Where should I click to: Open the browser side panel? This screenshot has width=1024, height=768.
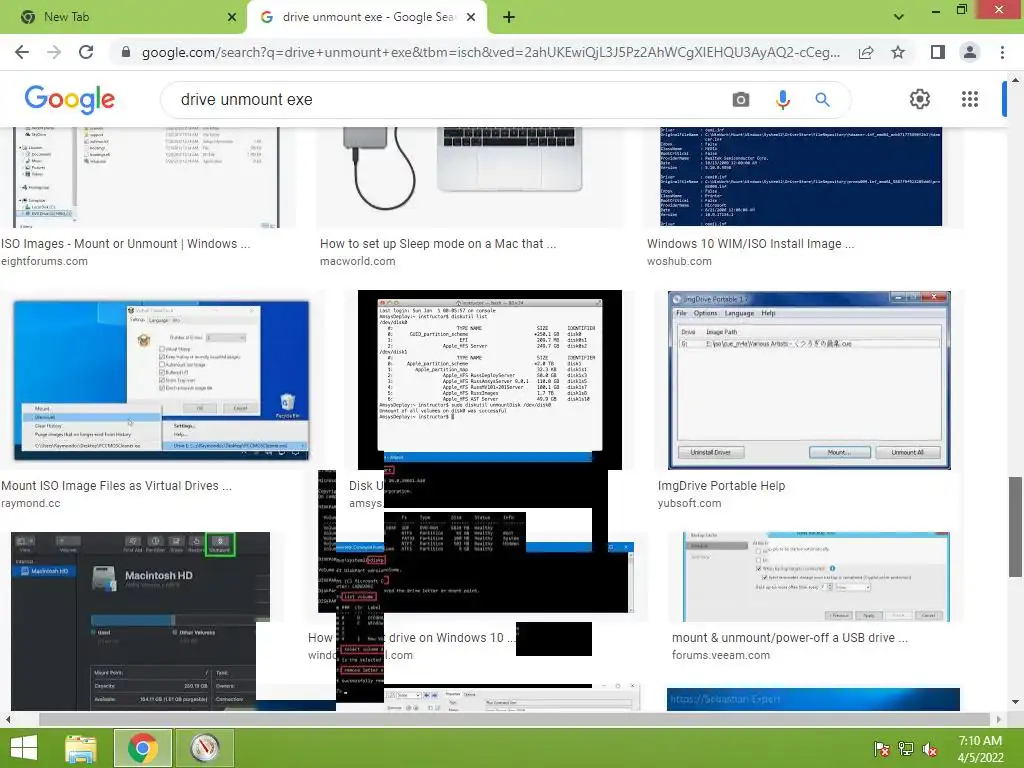[x=938, y=52]
